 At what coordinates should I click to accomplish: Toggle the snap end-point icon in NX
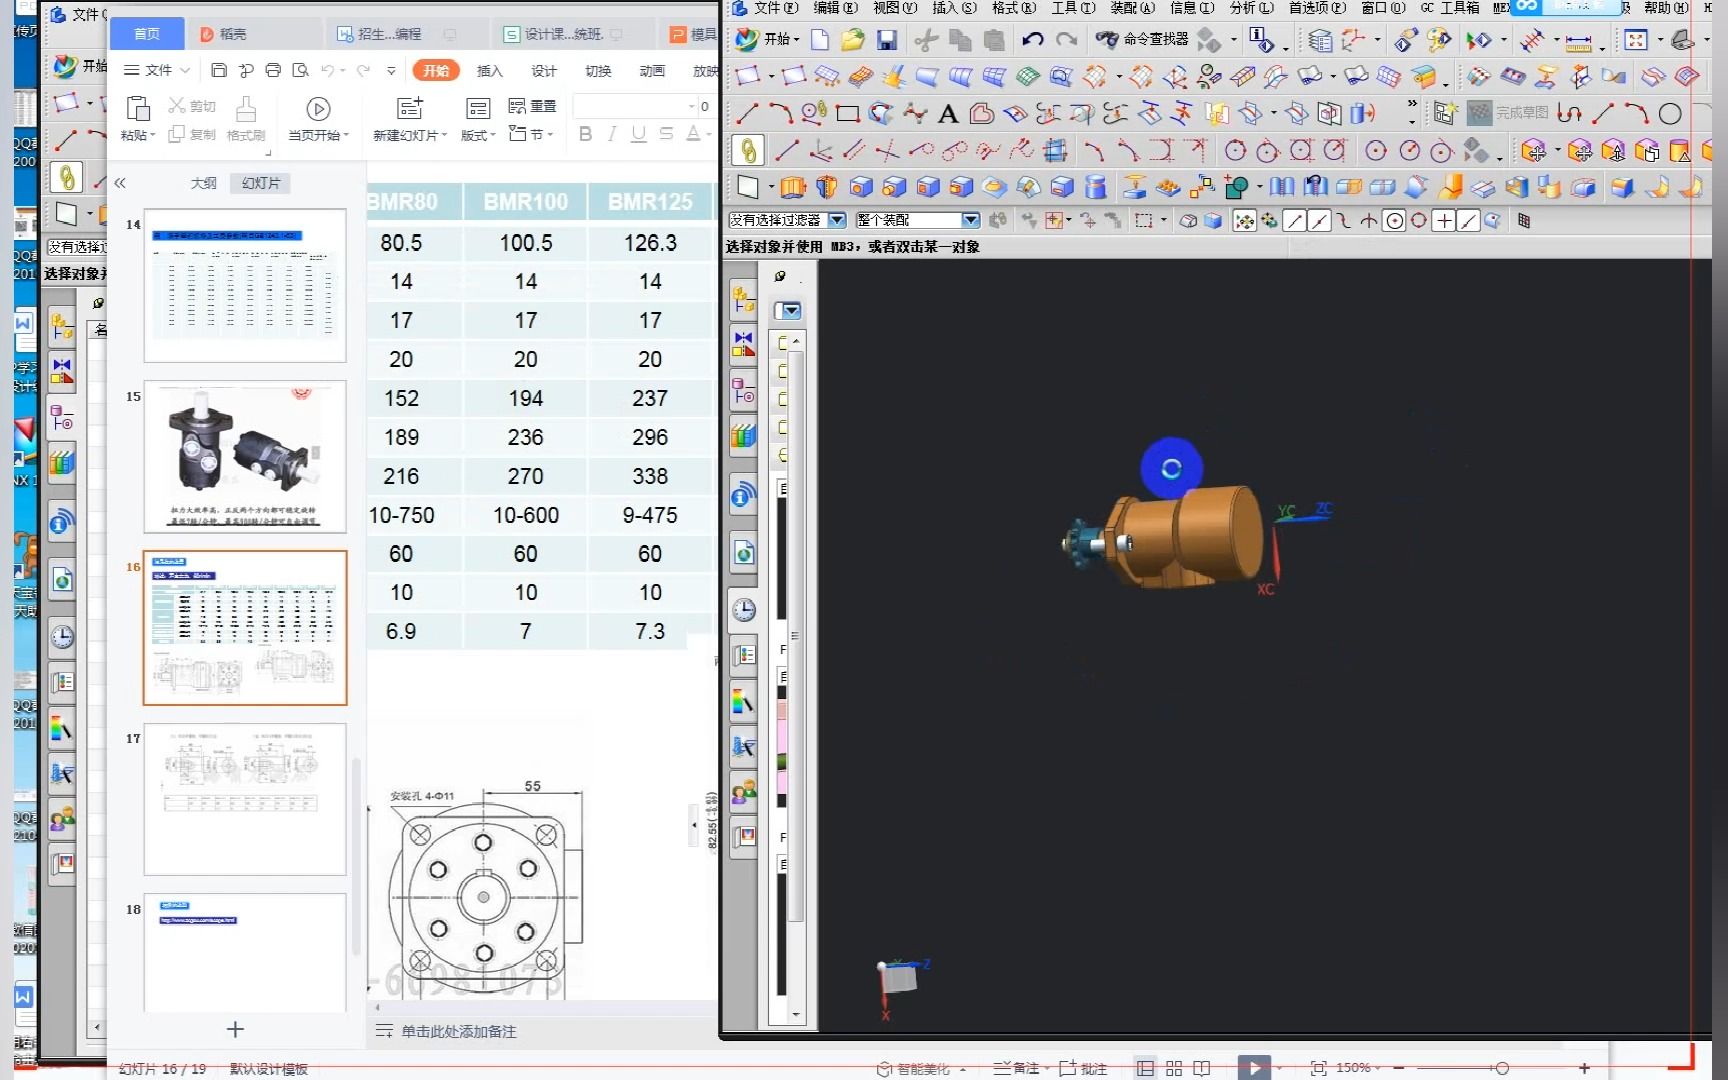click(x=1295, y=221)
